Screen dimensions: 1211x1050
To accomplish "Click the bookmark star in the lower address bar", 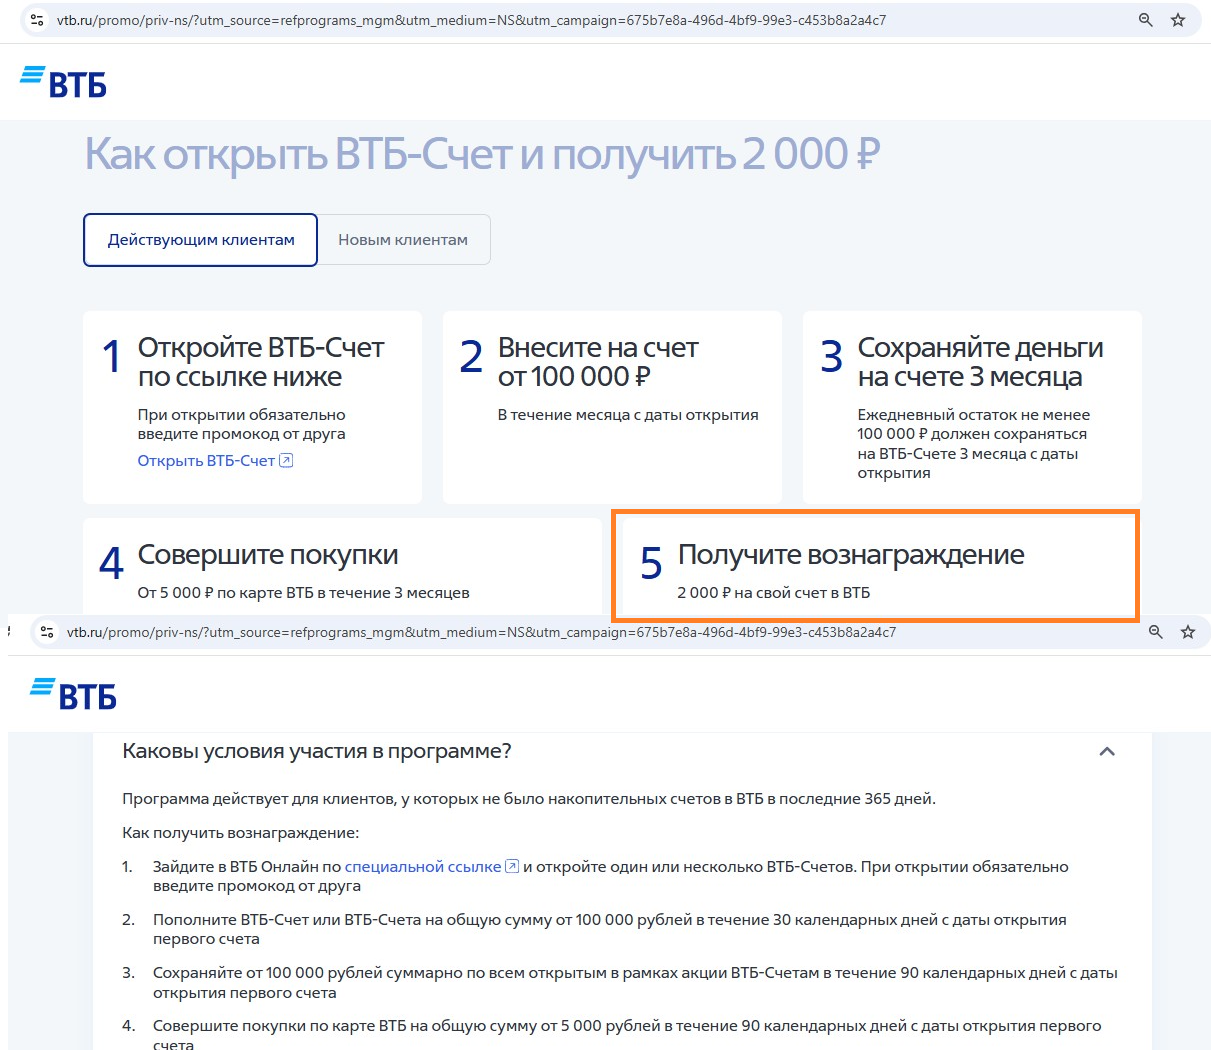I will tap(1188, 632).
